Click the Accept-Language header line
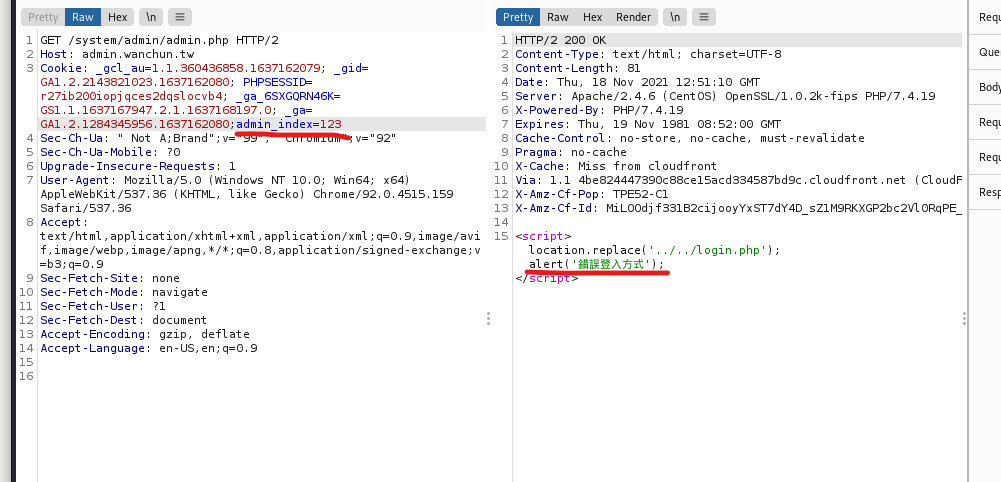The height and width of the screenshot is (482, 1001). [149, 348]
